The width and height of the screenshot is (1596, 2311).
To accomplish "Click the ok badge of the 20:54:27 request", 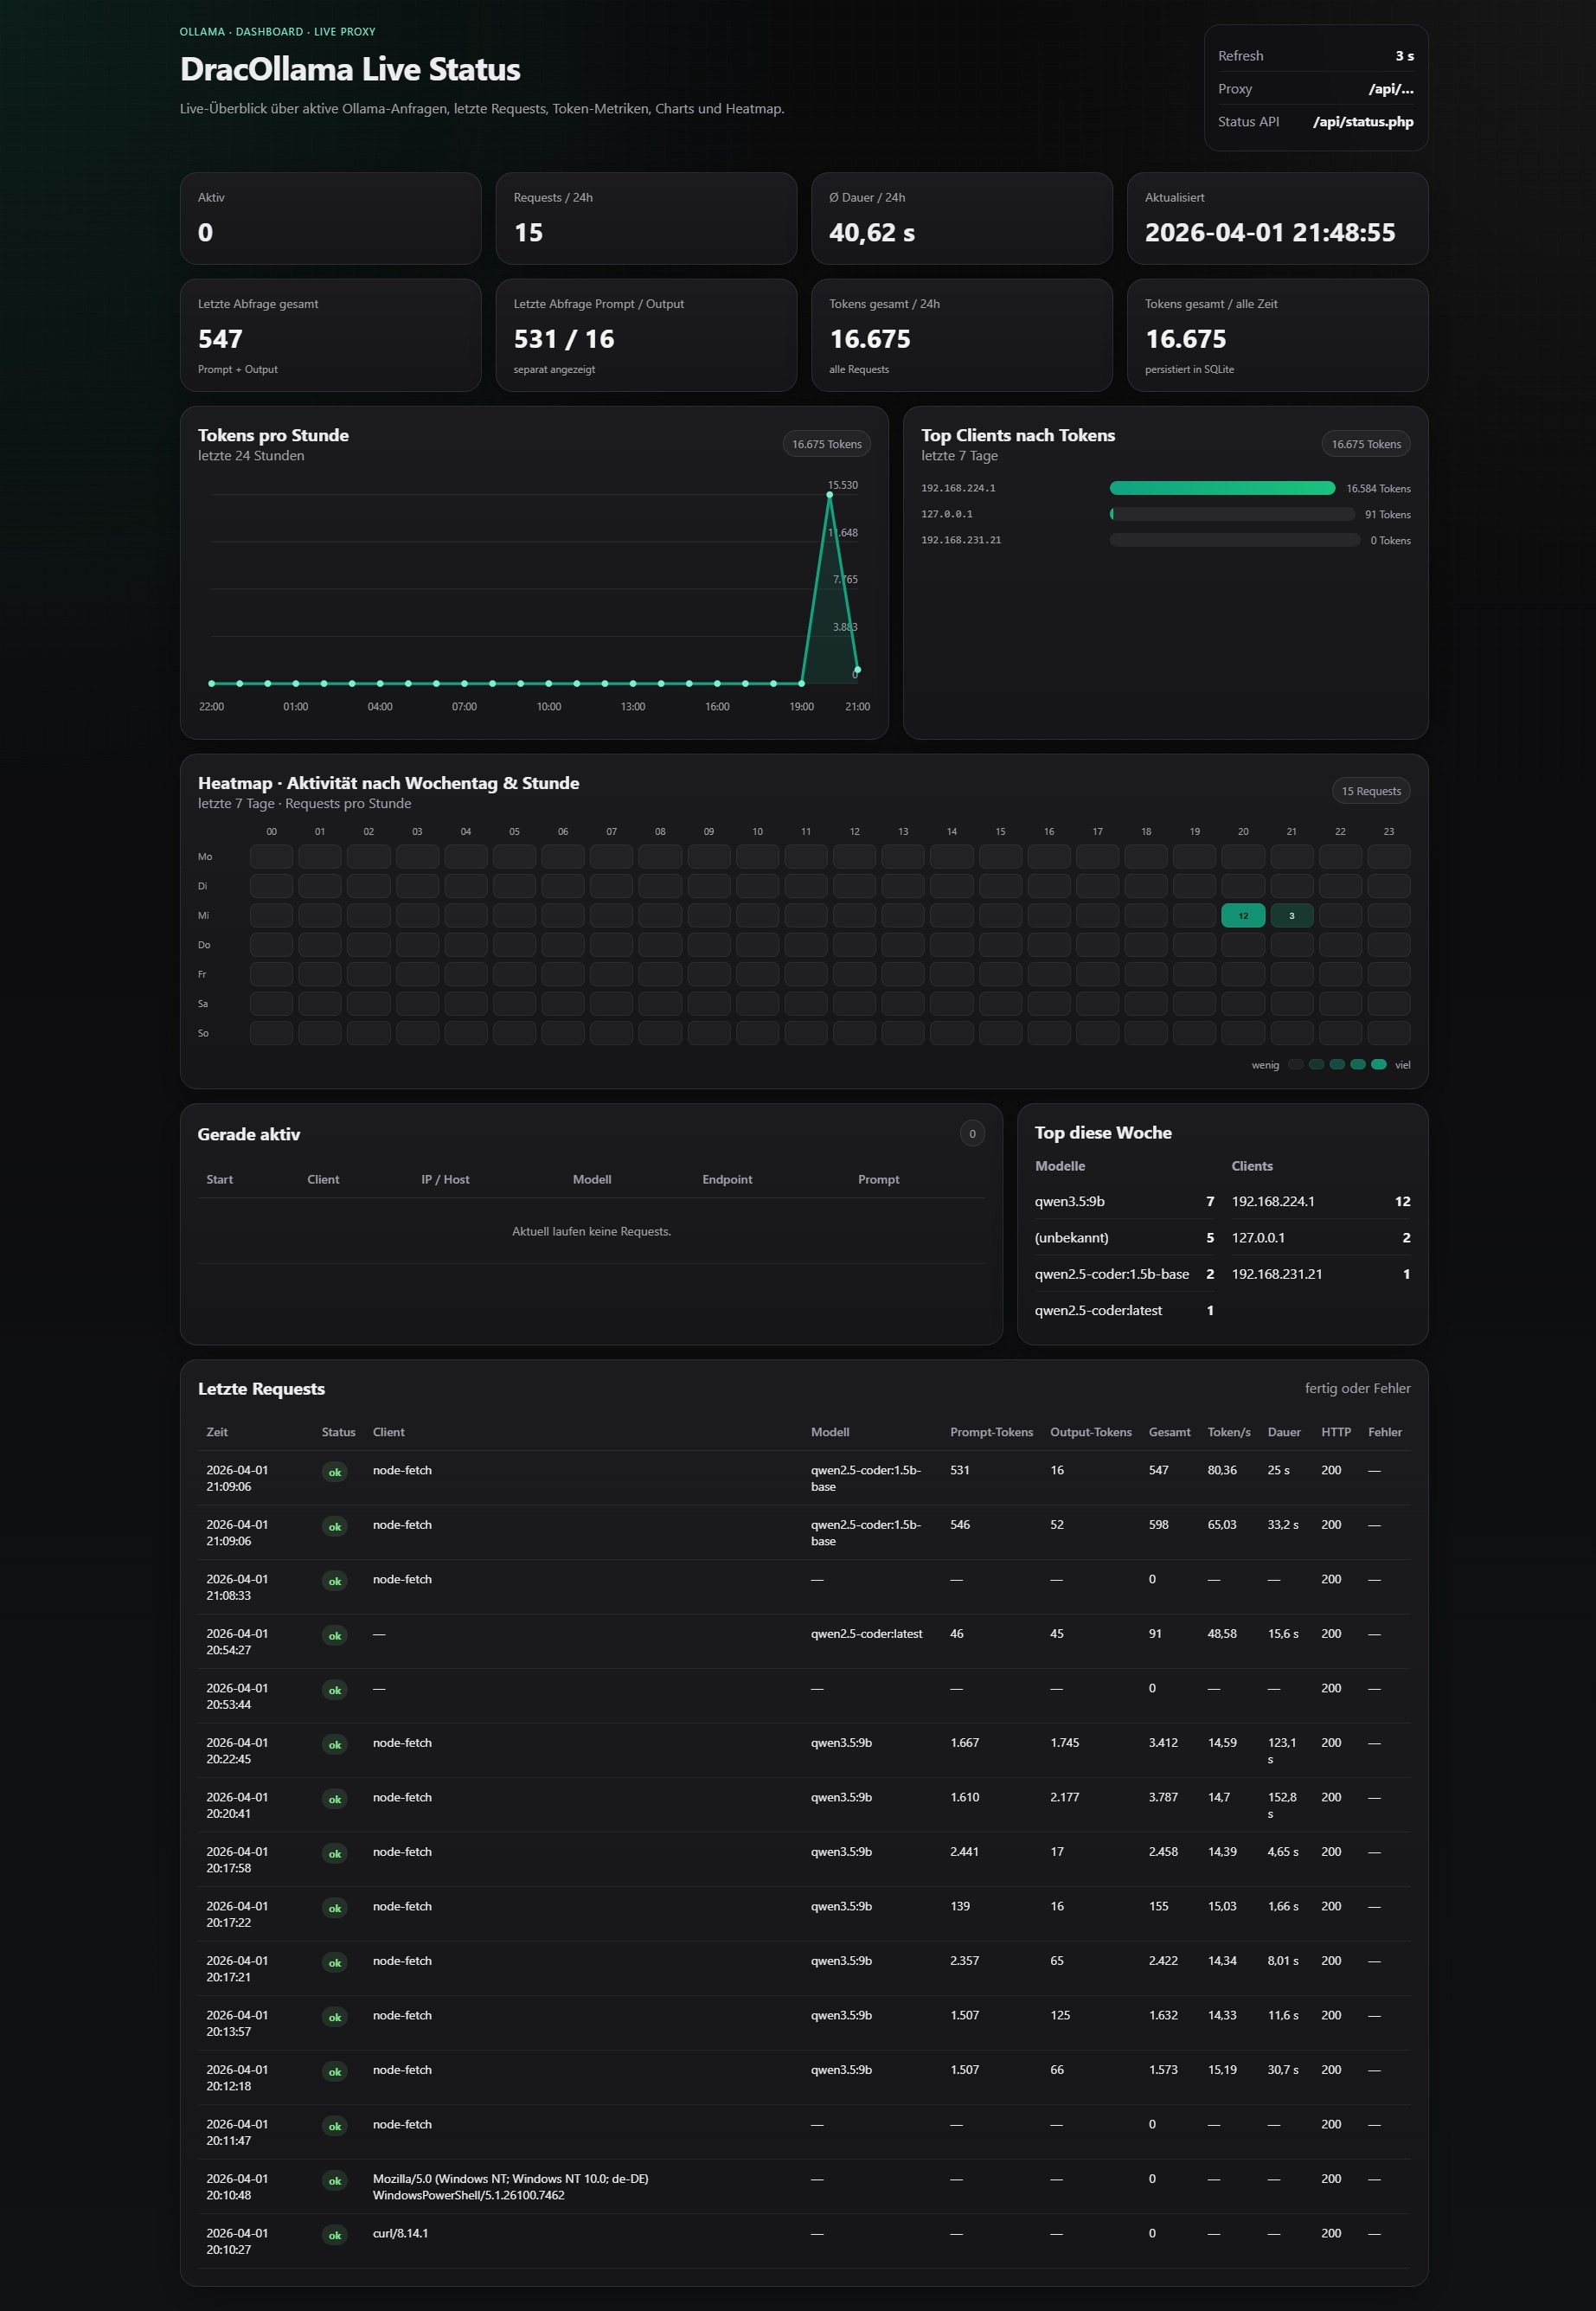I will (x=335, y=1636).
